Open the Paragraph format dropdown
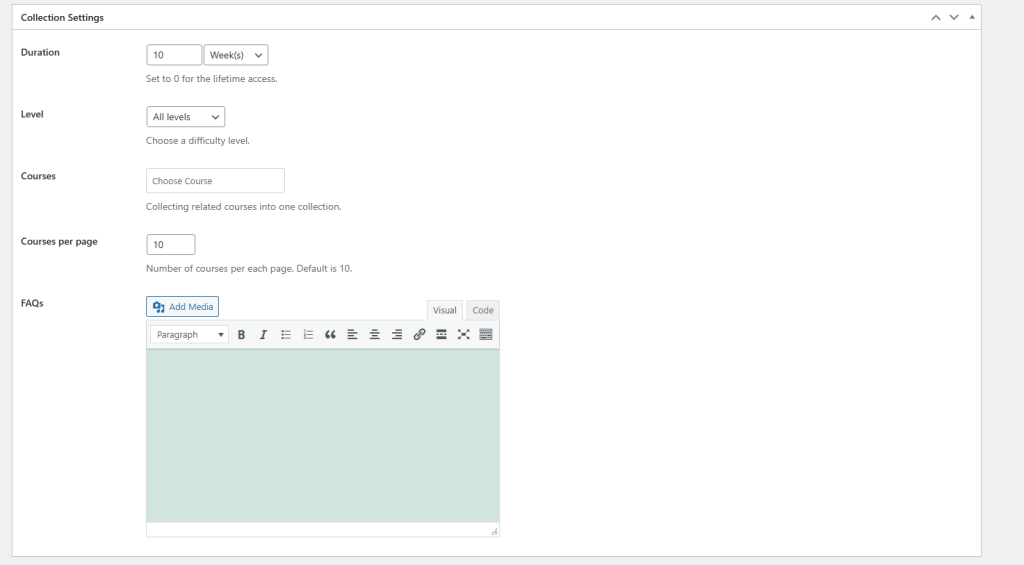The height and width of the screenshot is (565, 1024). (189, 334)
